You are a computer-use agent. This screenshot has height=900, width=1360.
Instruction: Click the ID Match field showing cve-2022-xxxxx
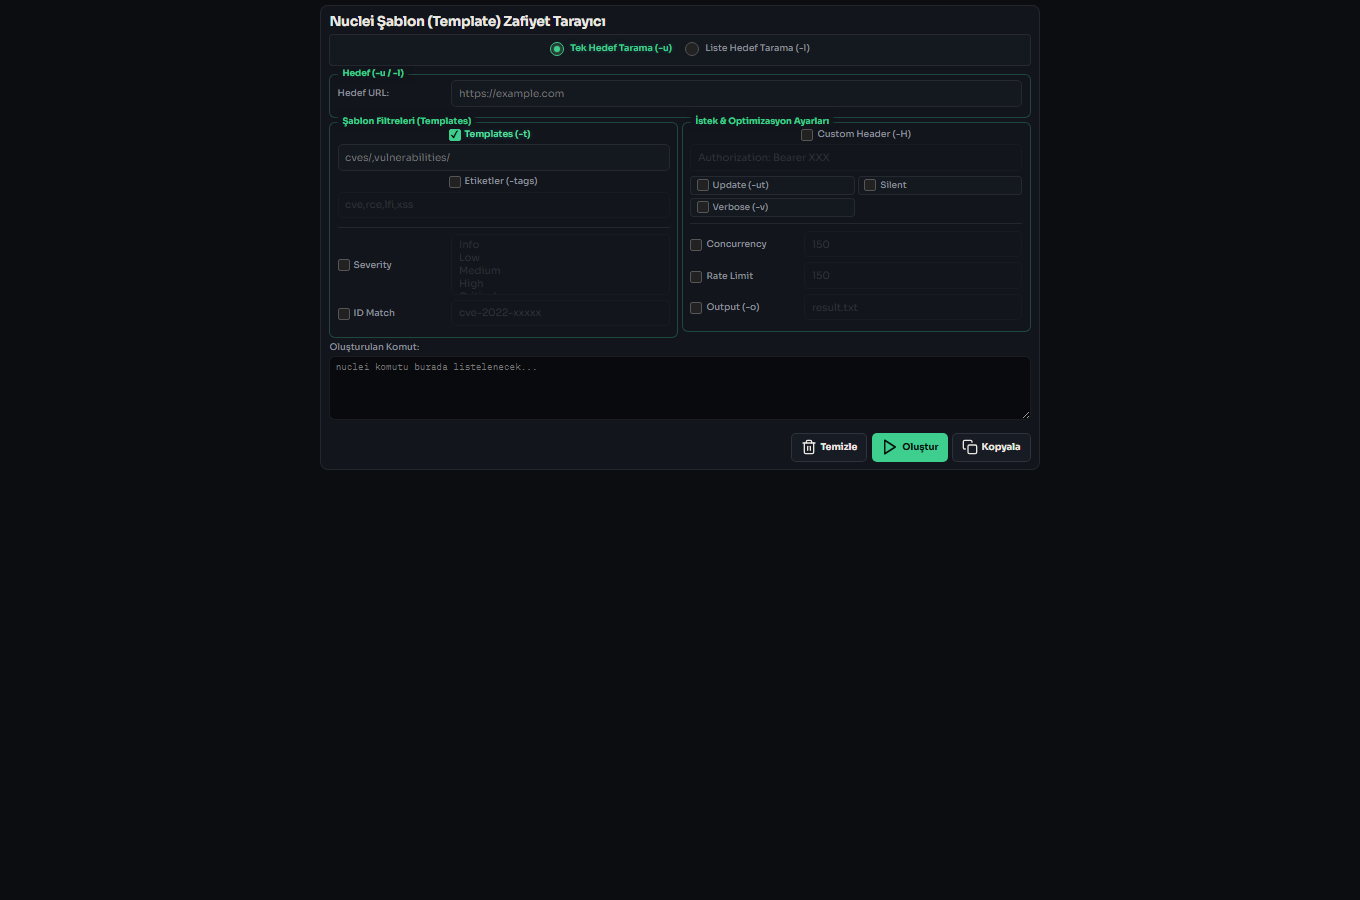[560, 313]
